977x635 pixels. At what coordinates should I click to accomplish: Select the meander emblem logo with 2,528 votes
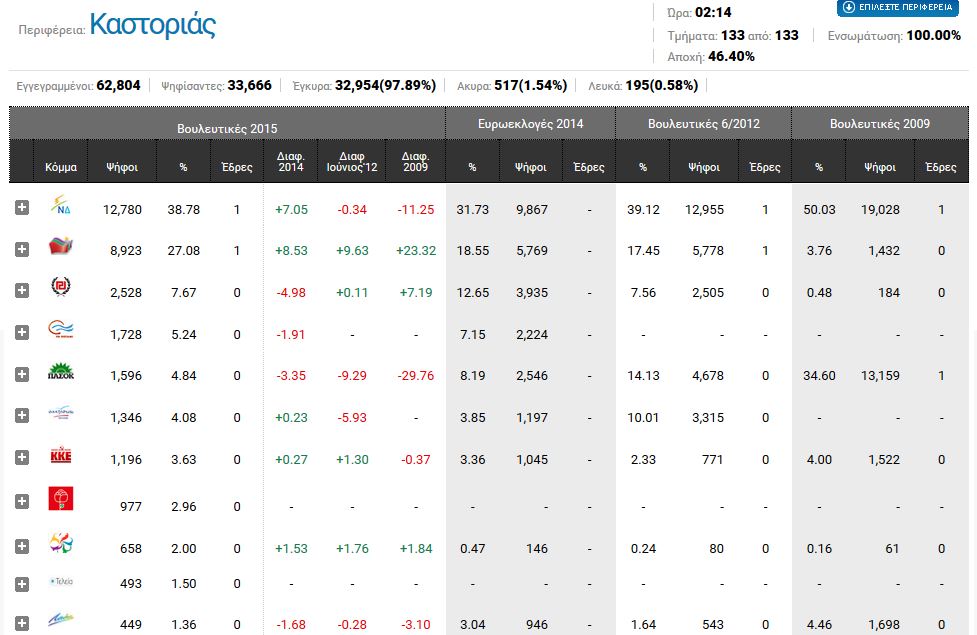(61, 290)
